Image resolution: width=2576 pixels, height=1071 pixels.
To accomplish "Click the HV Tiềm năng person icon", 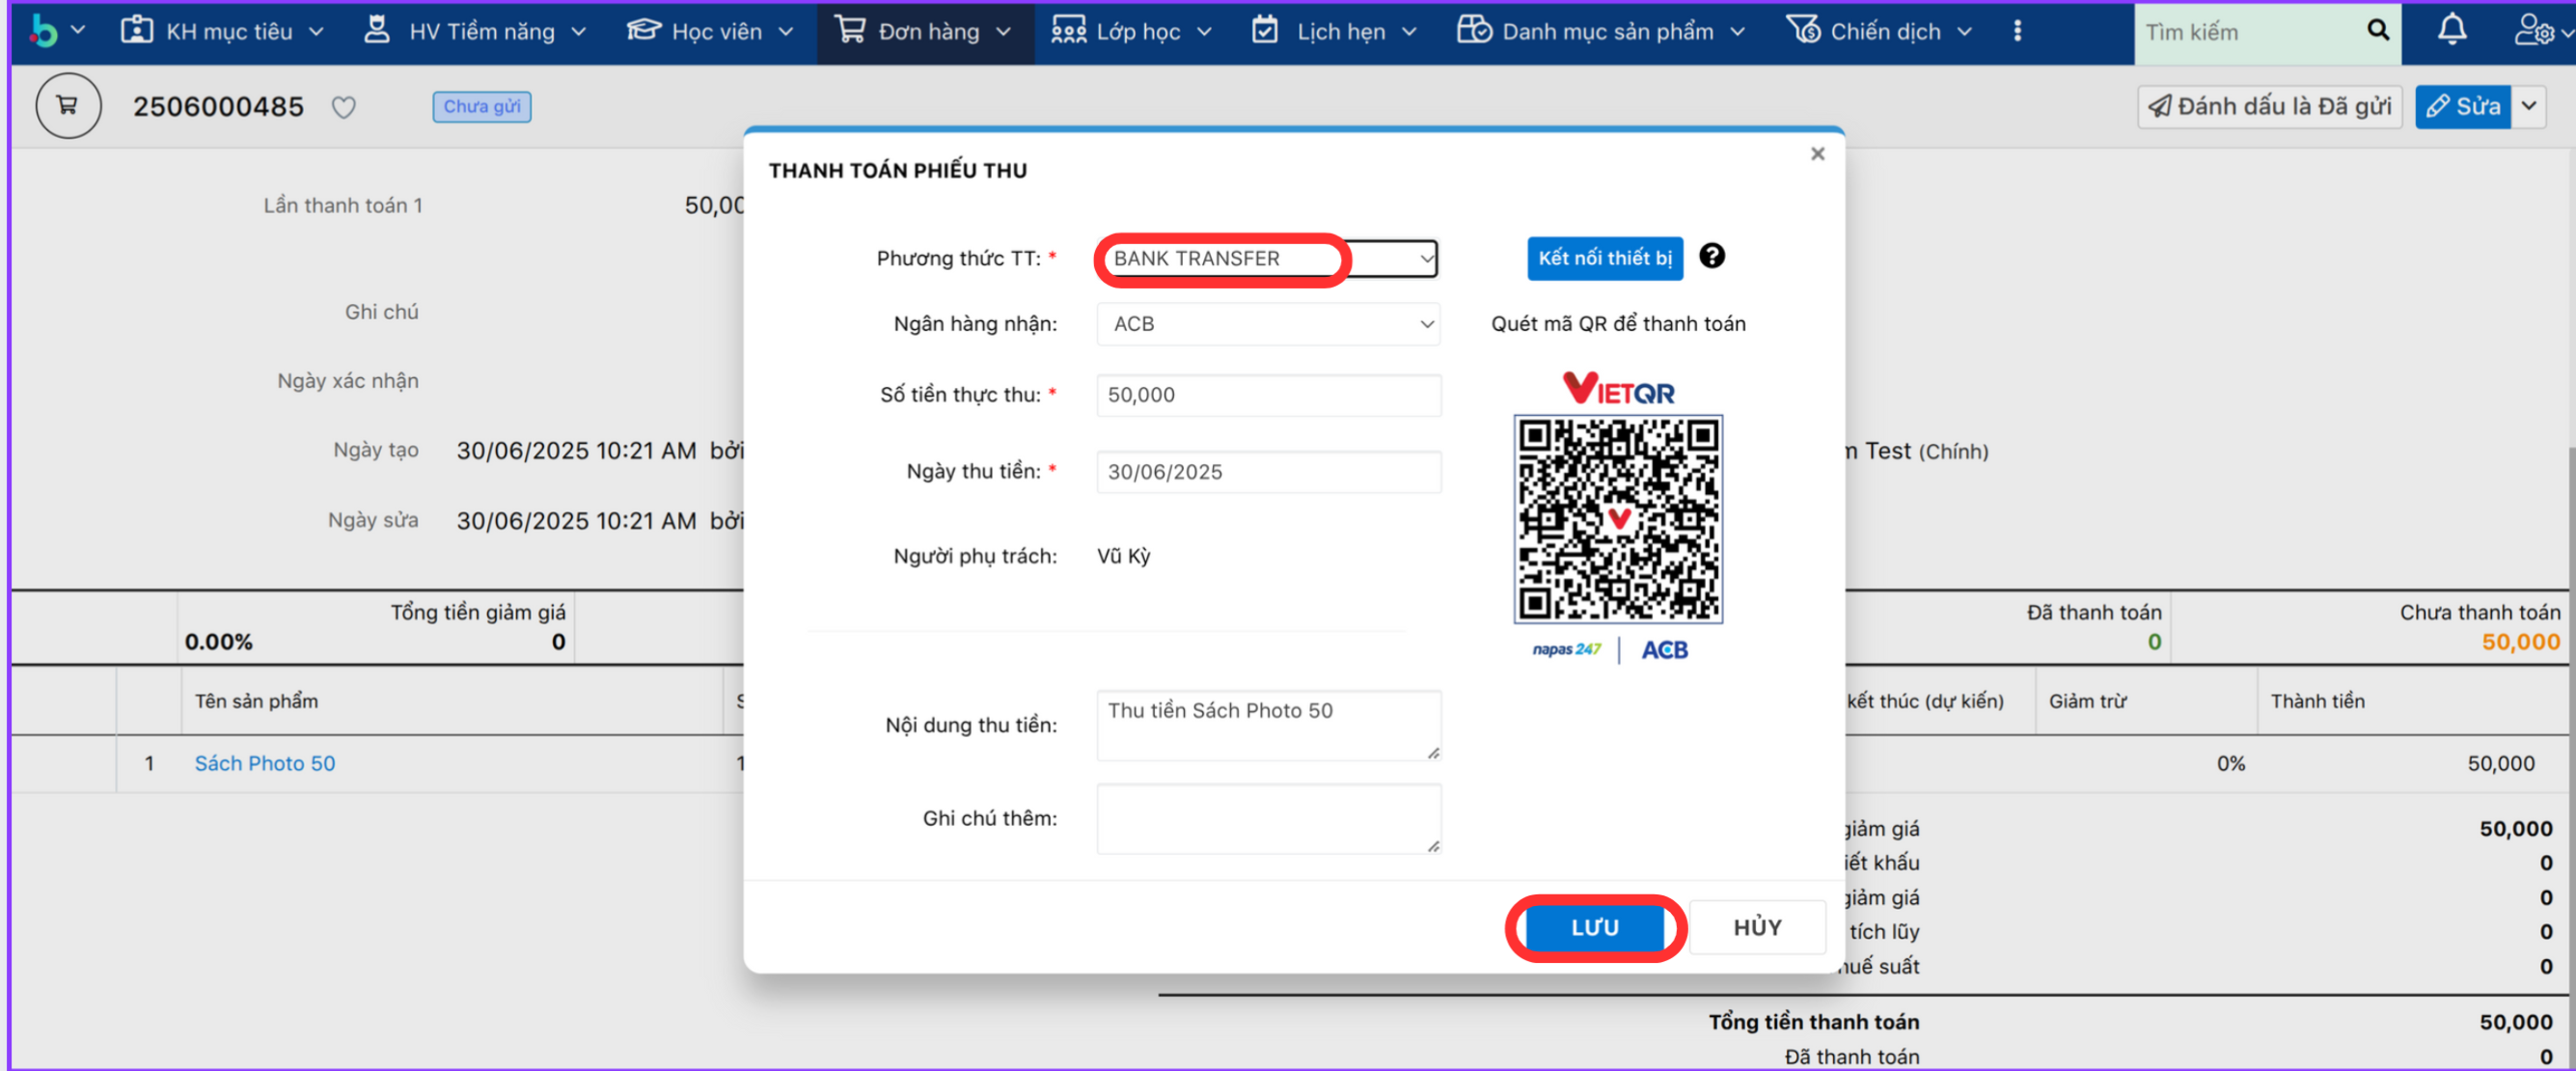I will pos(377,30).
